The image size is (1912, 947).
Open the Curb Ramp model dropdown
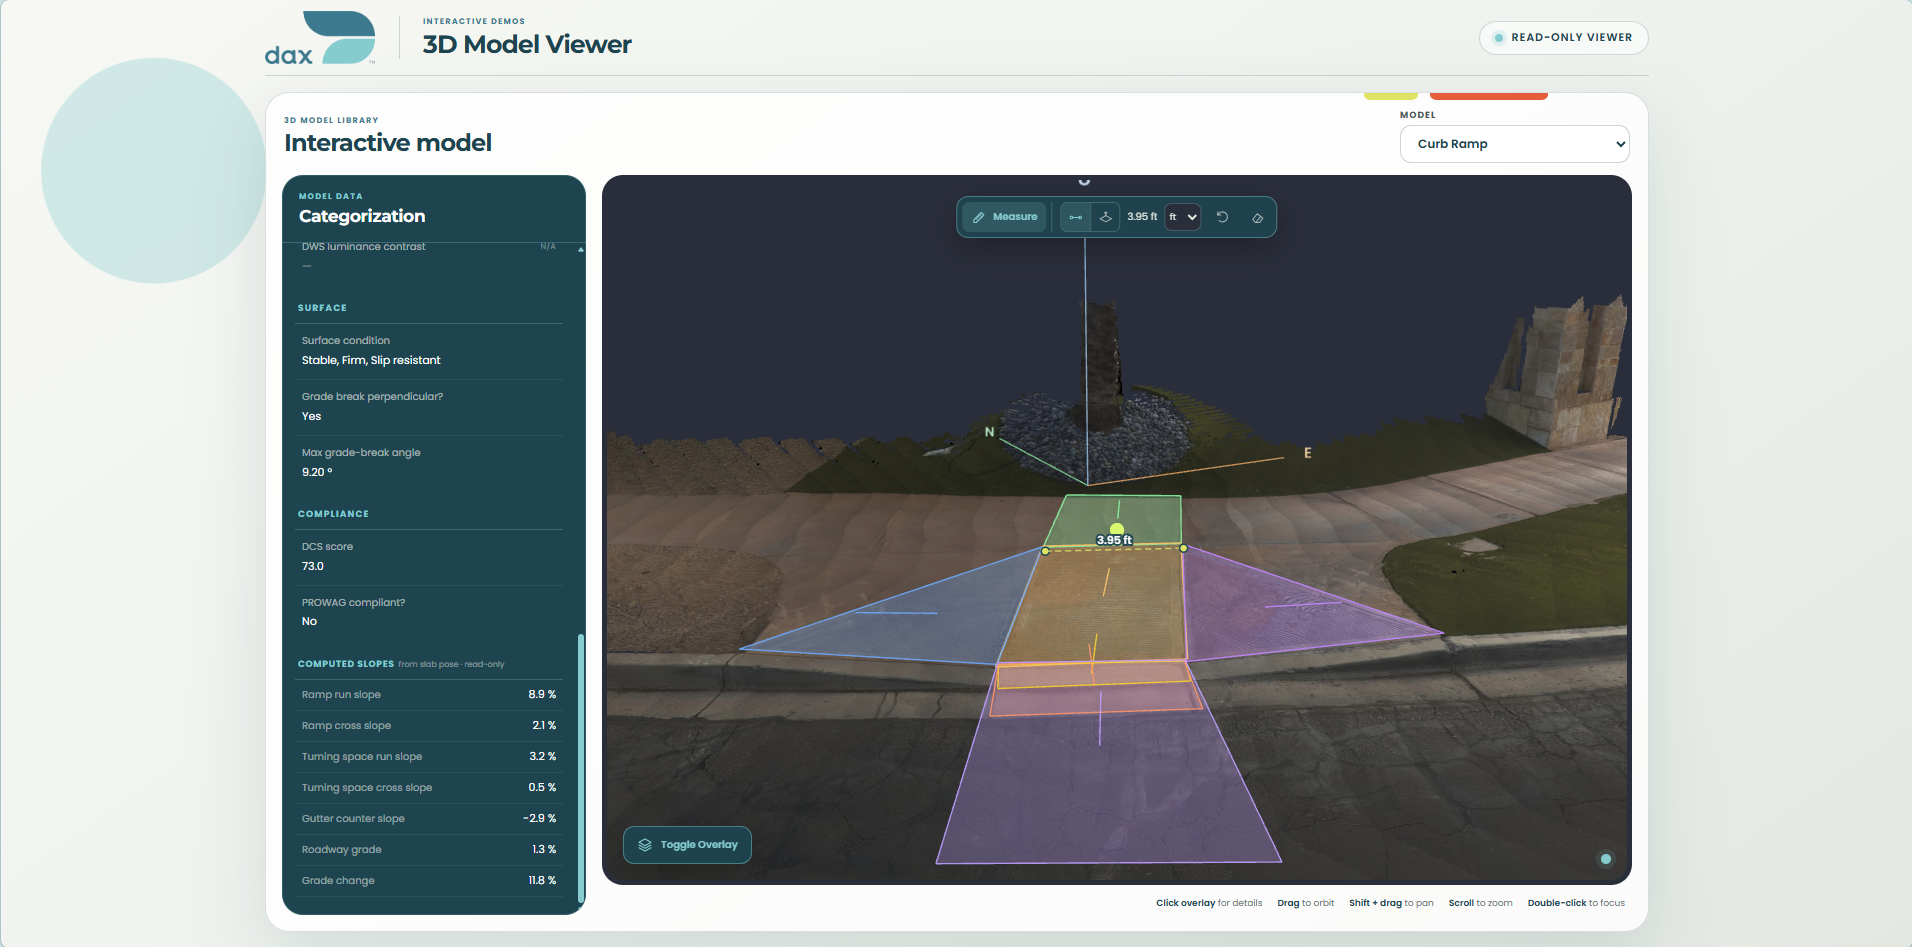click(1514, 144)
